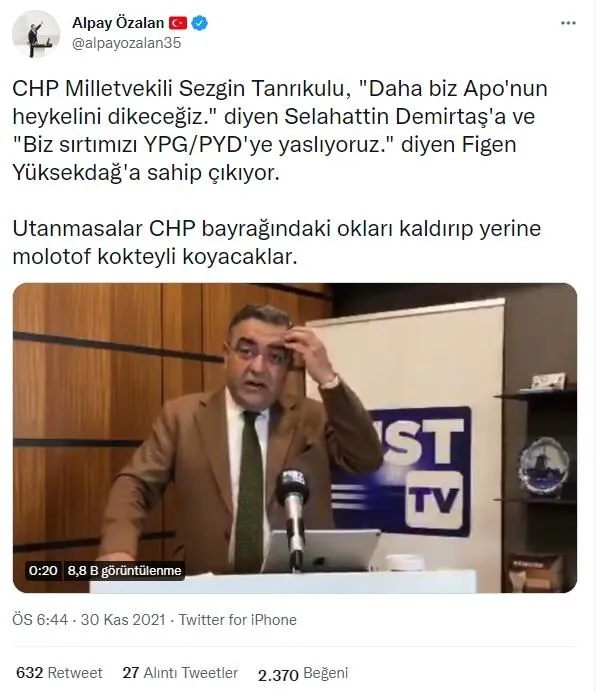
Task: Click the Turkish flag emoji beside name
Action: 179,23
